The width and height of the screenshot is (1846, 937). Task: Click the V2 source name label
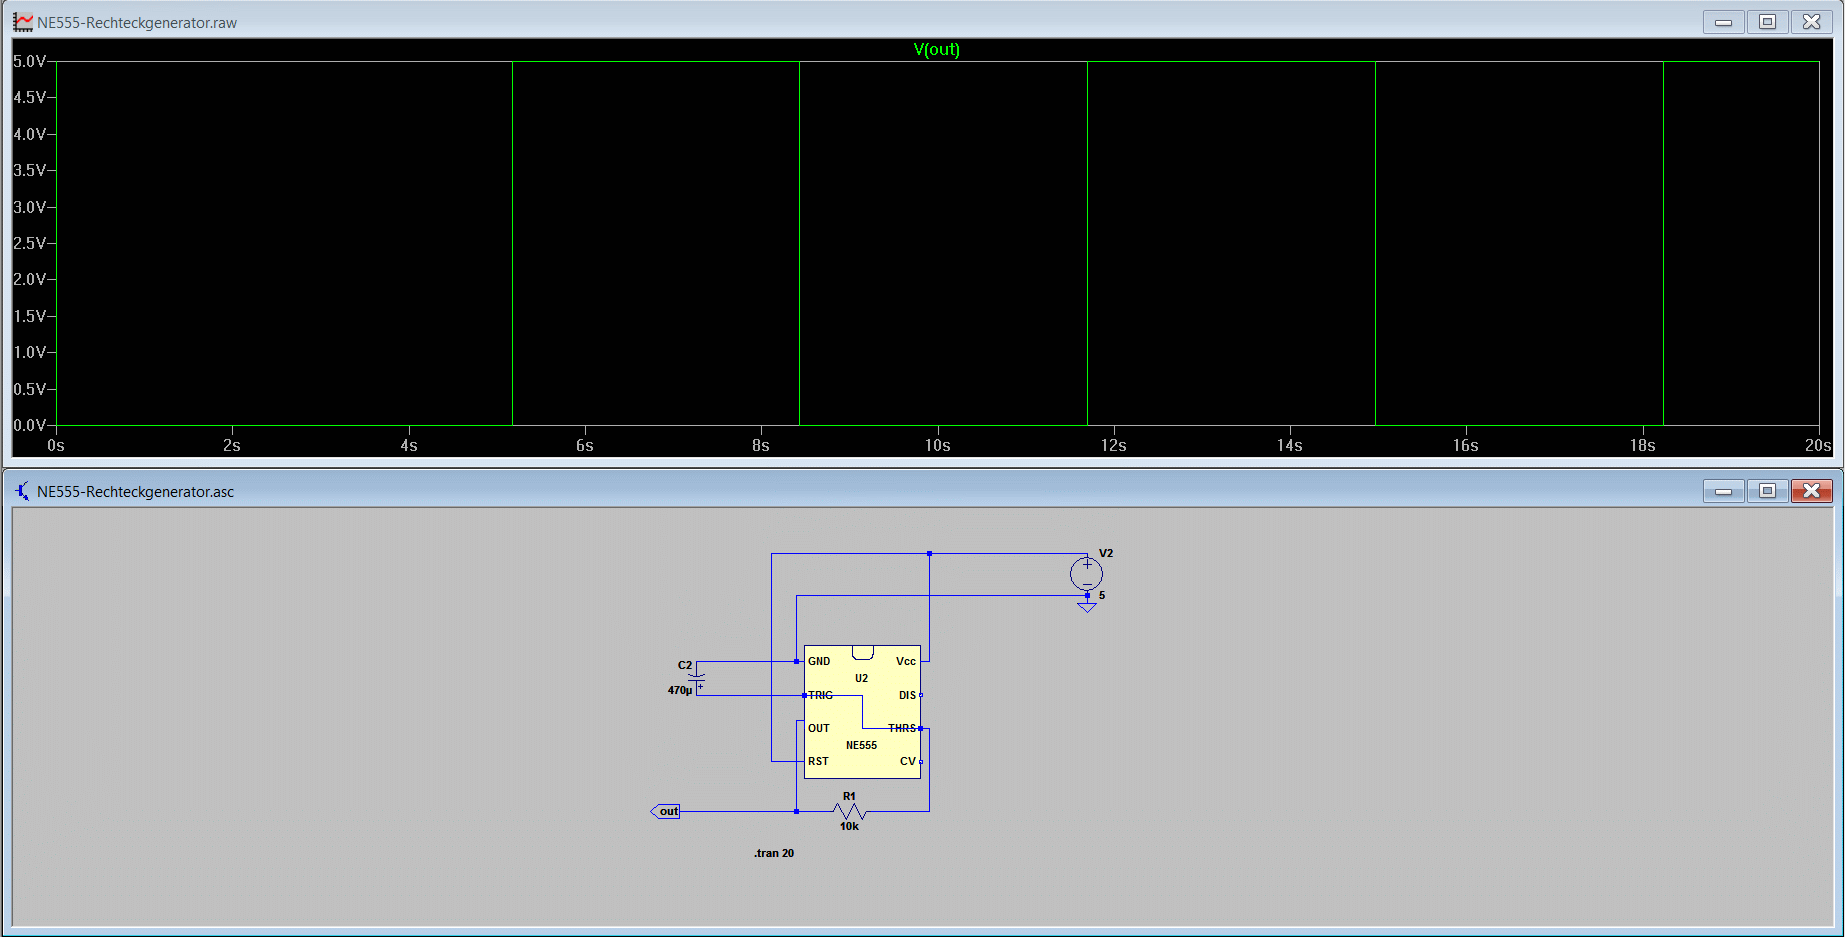click(x=1106, y=553)
